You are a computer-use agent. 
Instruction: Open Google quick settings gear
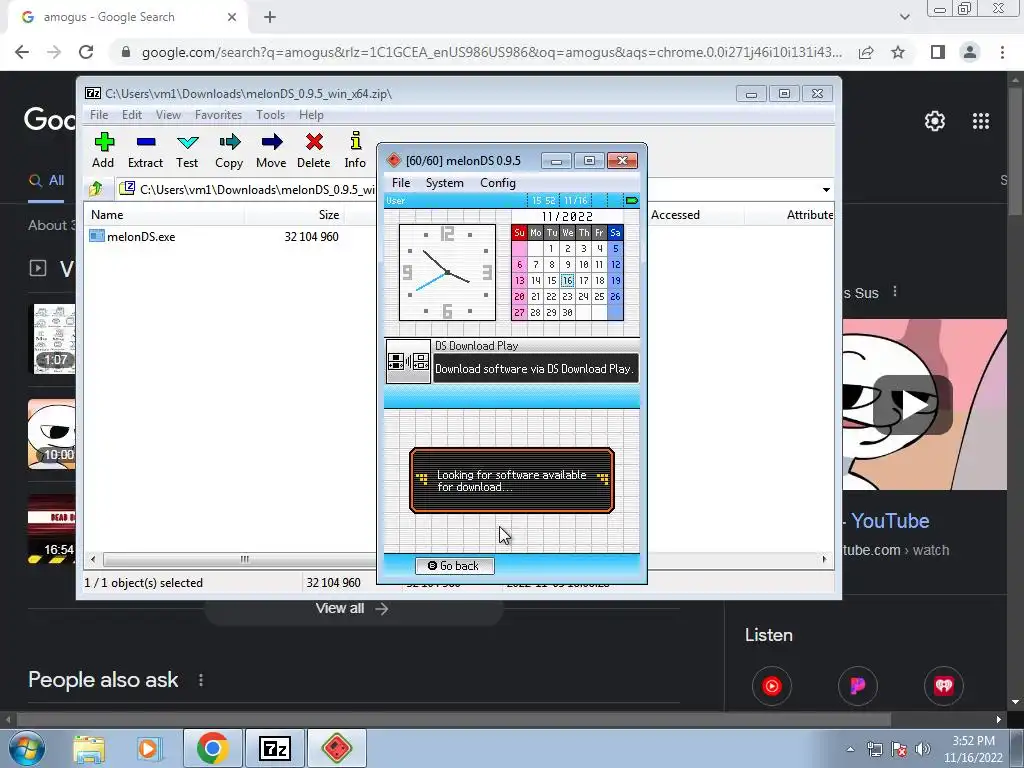pos(935,121)
